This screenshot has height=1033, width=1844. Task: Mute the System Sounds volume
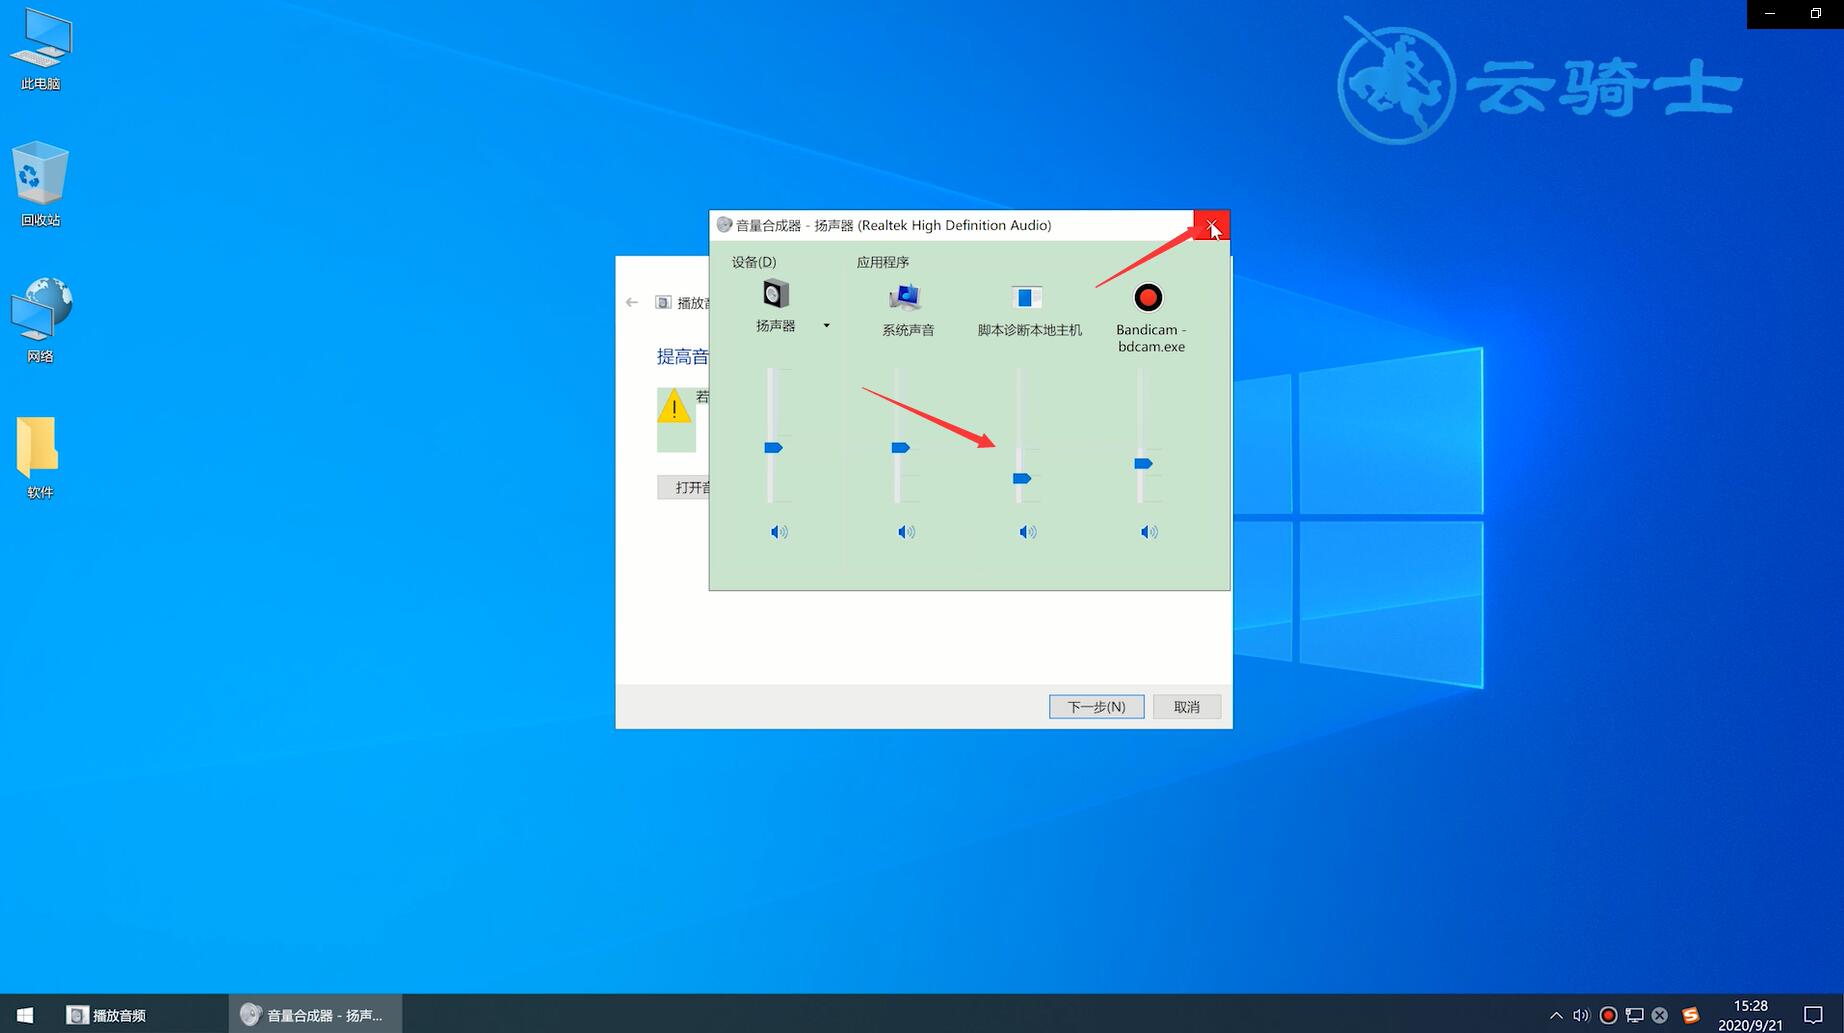[x=906, y=532]
